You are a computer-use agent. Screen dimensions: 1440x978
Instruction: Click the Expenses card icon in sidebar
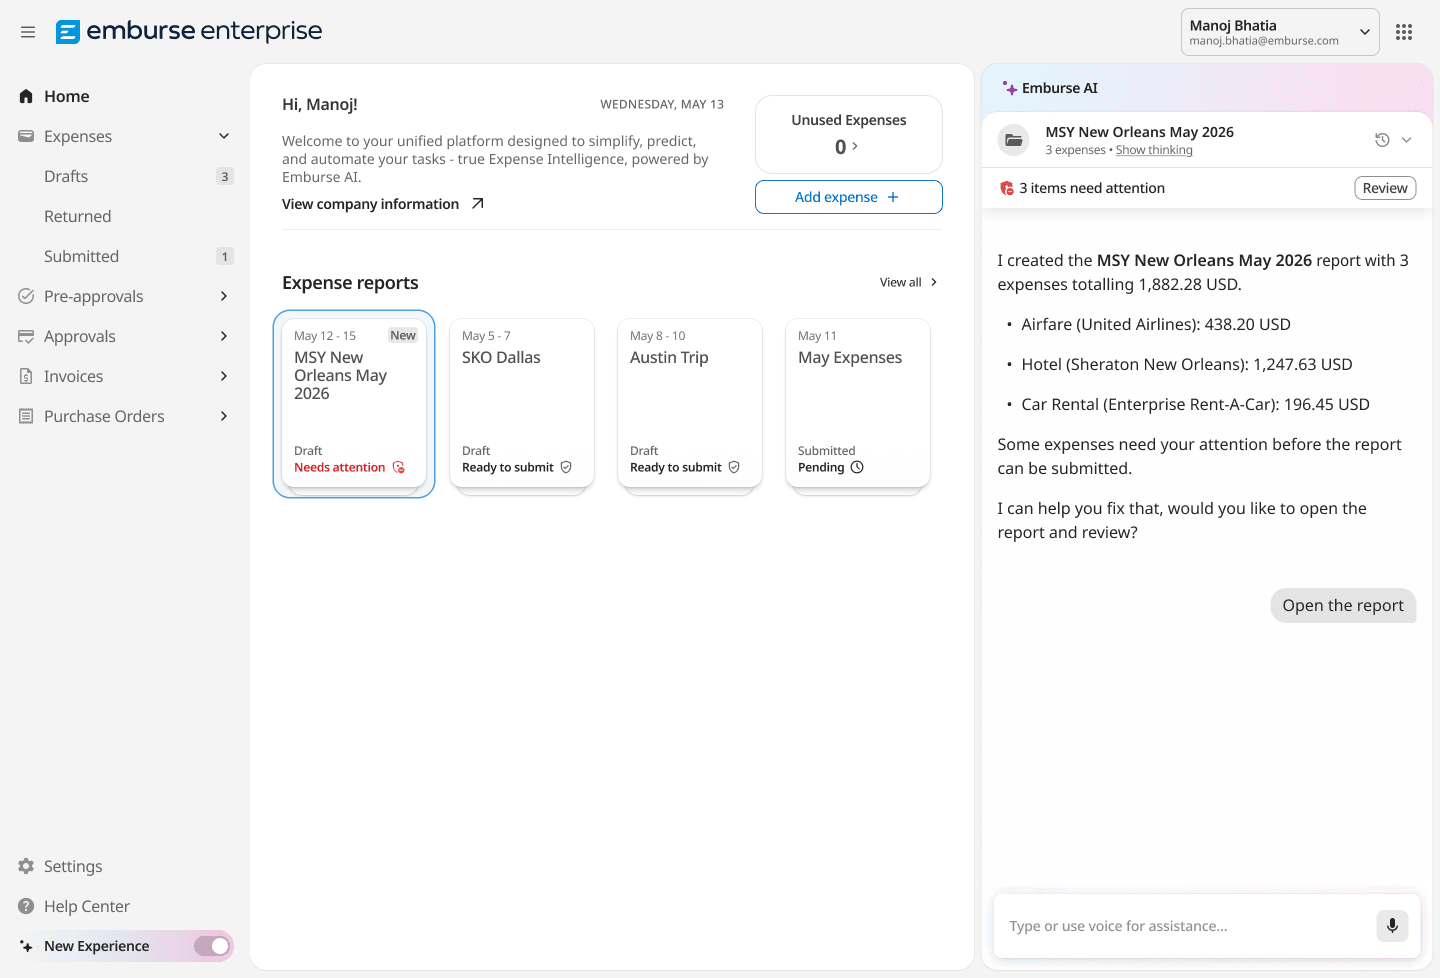click(26, 136)
